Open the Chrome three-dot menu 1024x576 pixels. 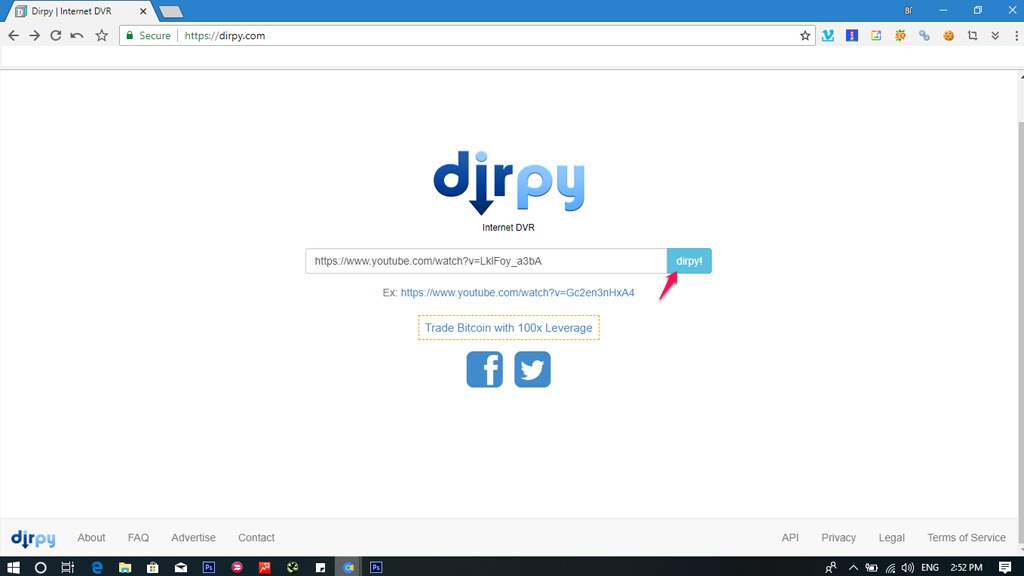coord(1016,35)
